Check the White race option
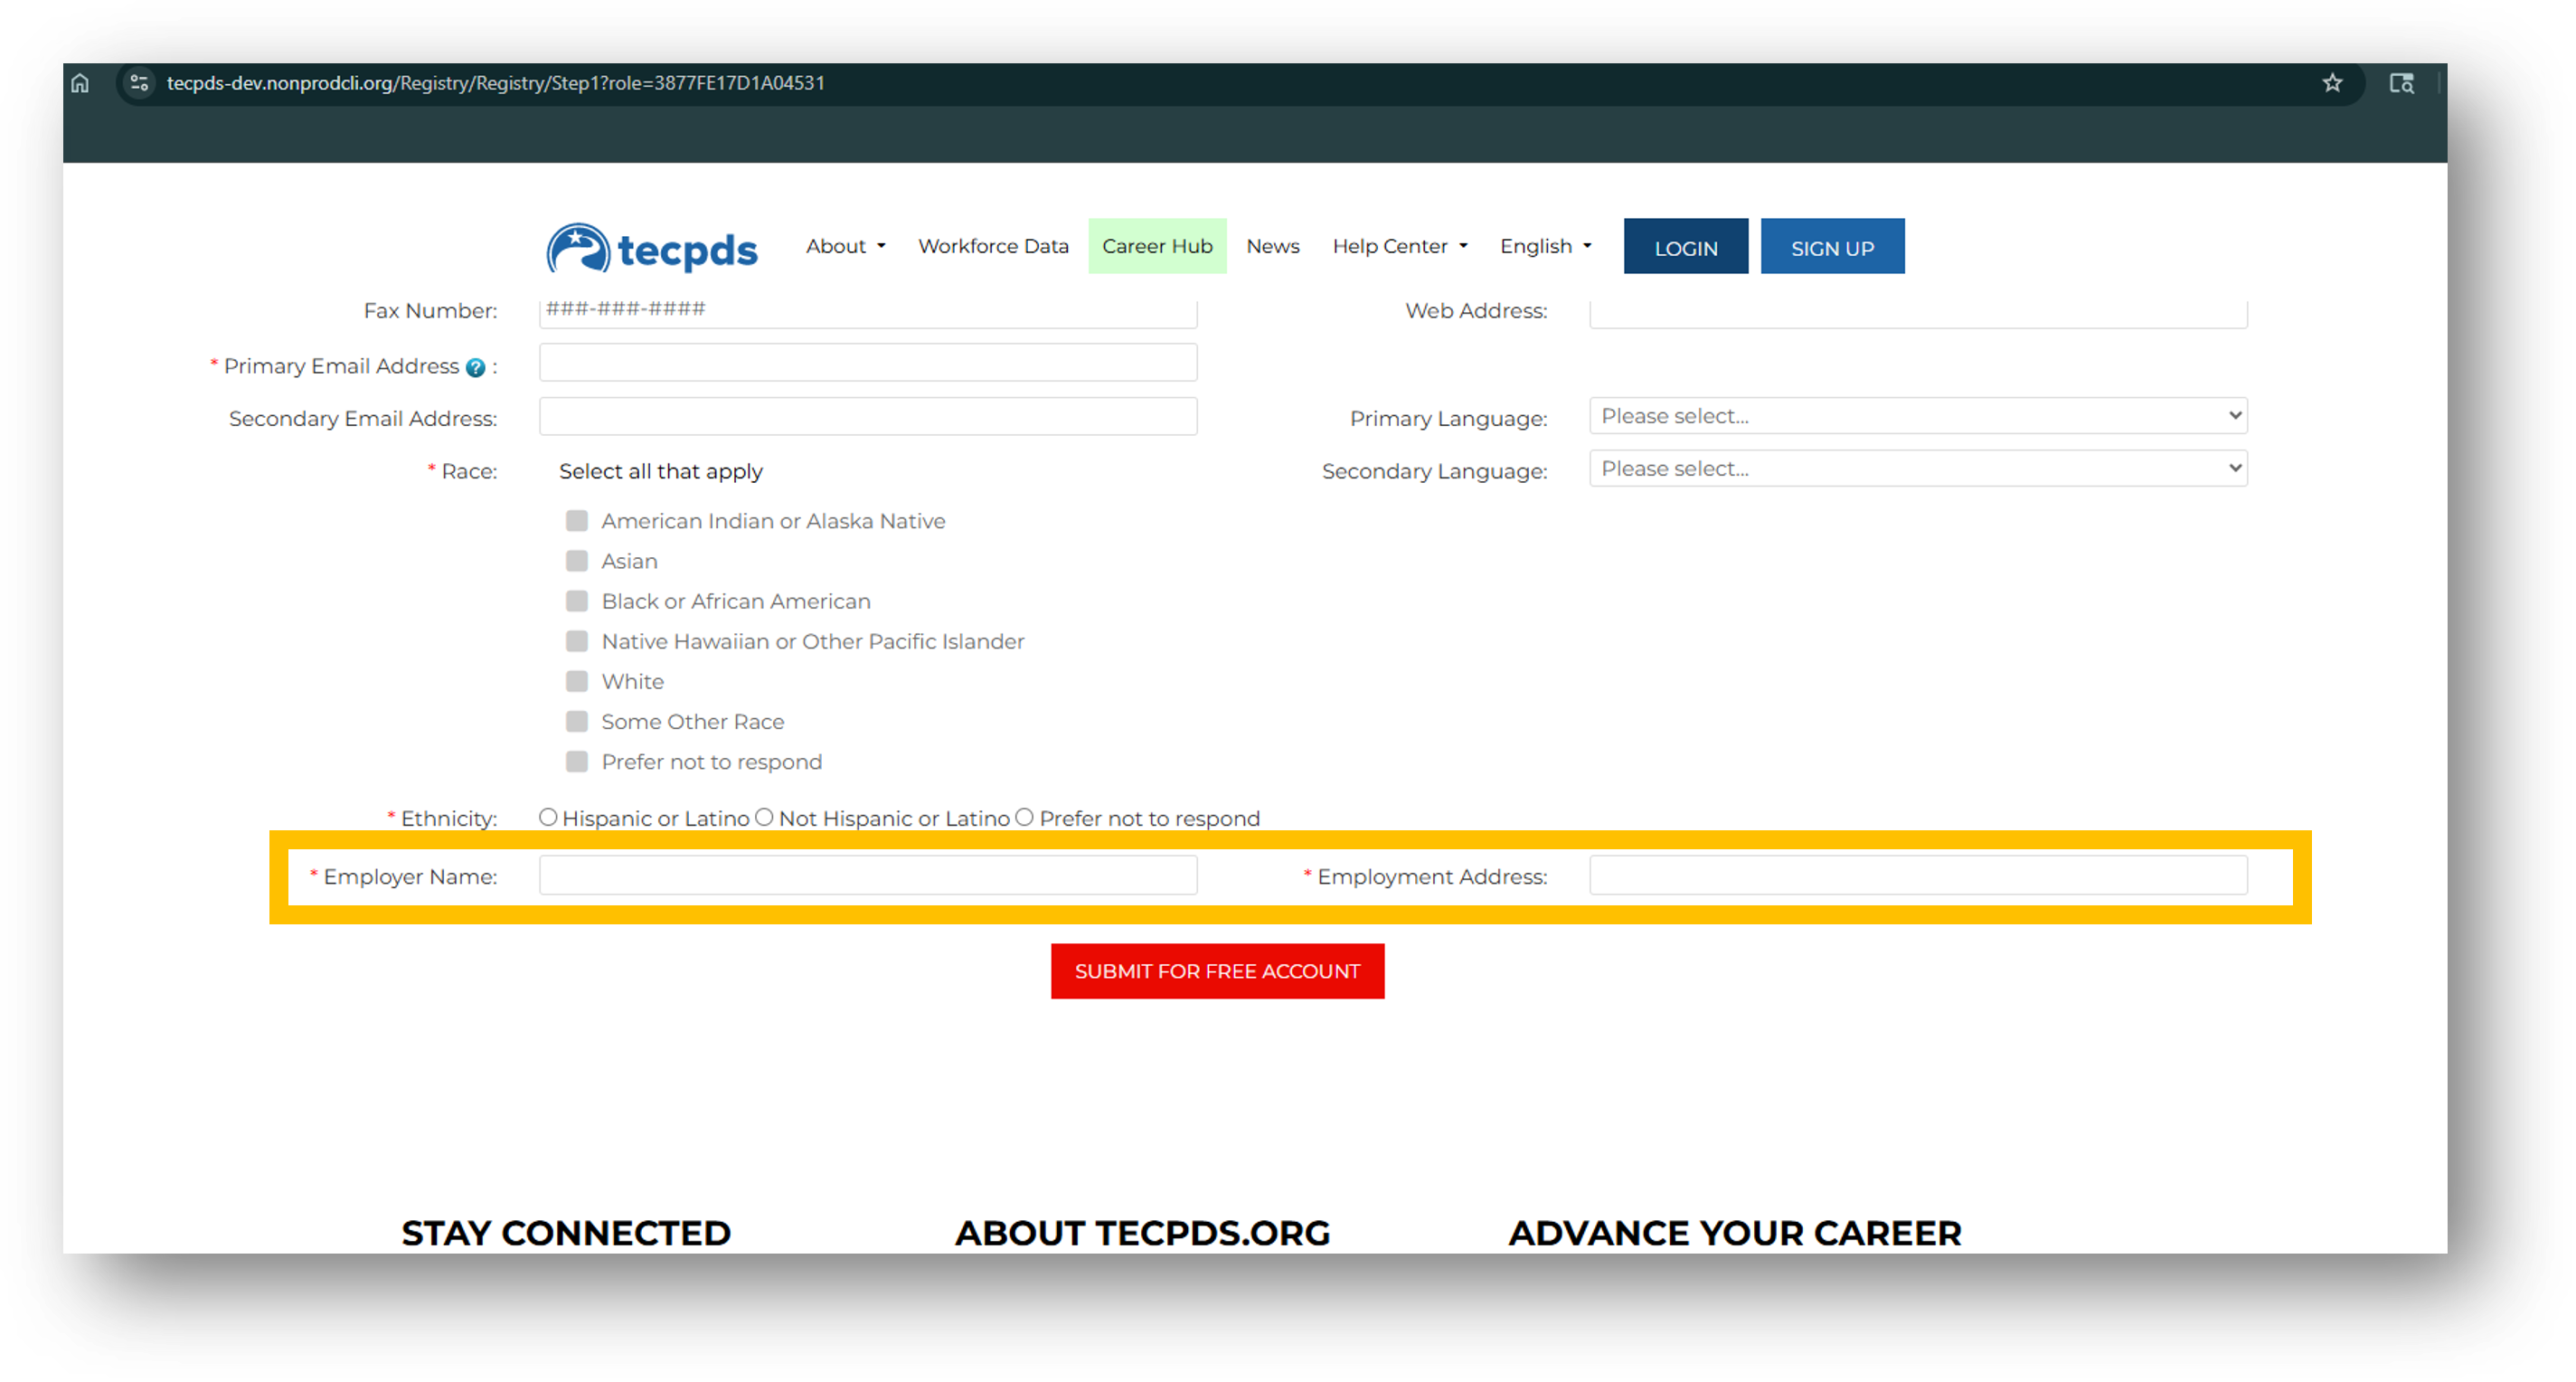2576x1382 pixels. [x=577, y=681]
